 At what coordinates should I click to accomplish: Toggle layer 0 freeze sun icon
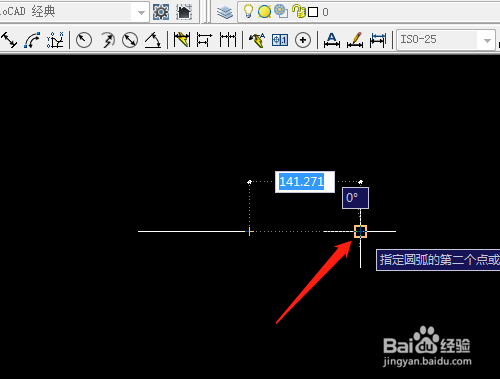[x=264, y=12]
